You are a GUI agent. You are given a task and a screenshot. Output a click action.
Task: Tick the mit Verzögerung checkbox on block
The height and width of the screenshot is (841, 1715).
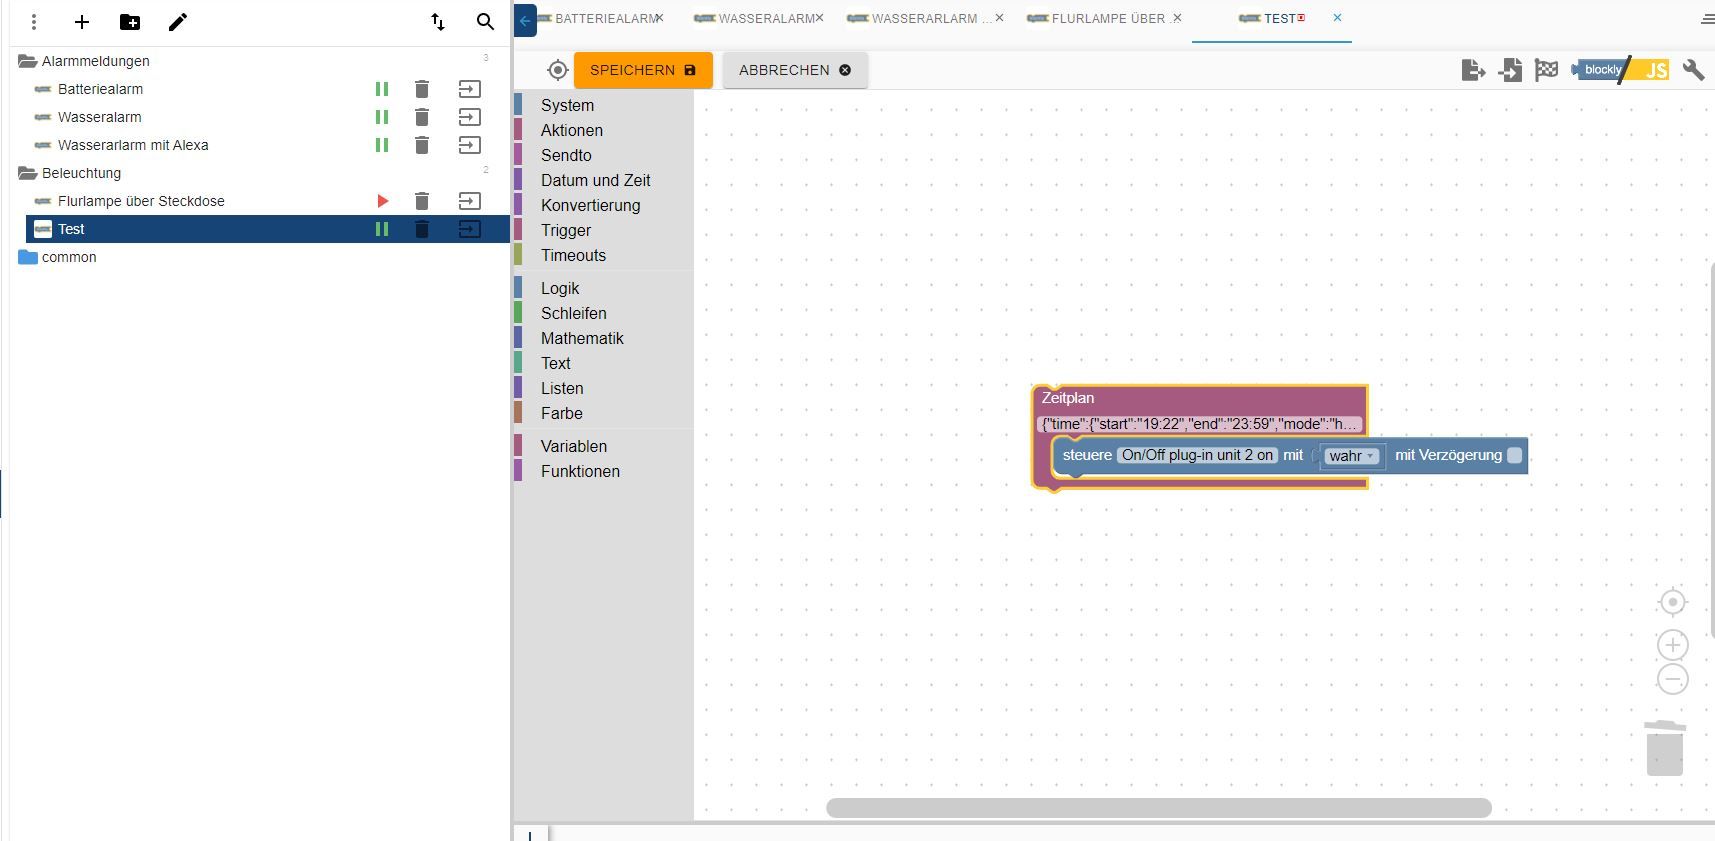pyautogui.click(x=1514, y=456)
